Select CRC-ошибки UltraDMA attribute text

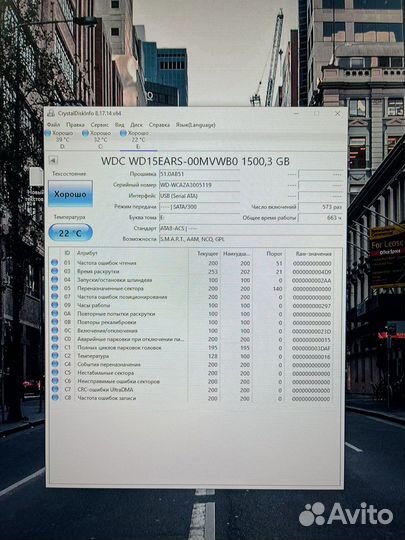pos(105,390)
